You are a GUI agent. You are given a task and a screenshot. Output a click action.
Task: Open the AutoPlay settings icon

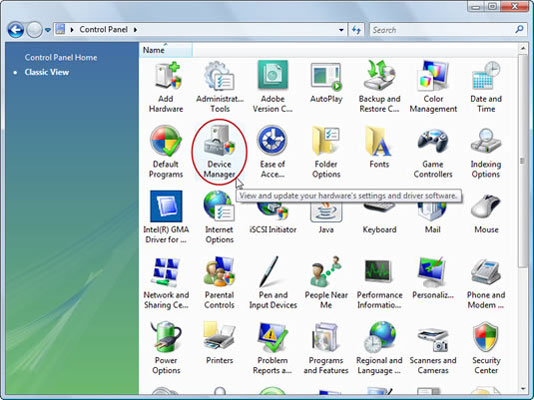coord(326,82)
